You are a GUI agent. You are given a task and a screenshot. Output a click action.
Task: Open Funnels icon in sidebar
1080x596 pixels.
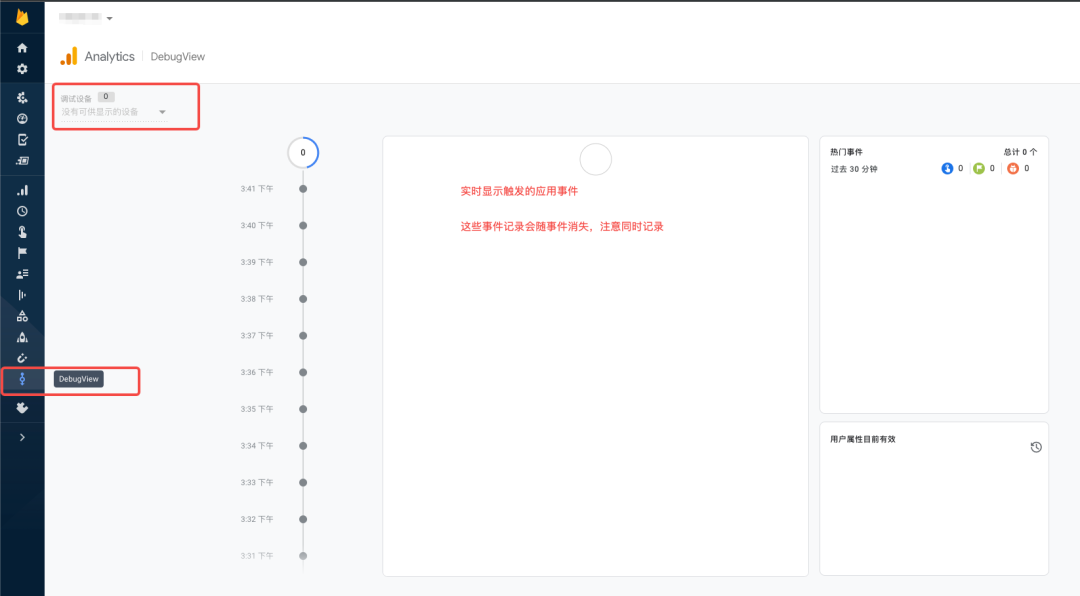pos(22,295)
